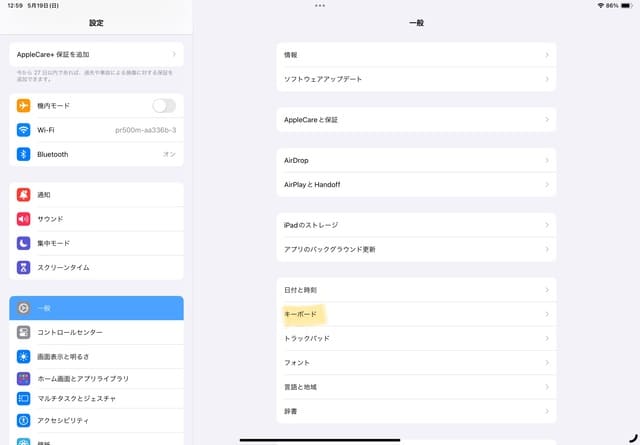
Task: Open サウンド settings in sidebar
Action: pyautogui.click(x=96, y=219)
